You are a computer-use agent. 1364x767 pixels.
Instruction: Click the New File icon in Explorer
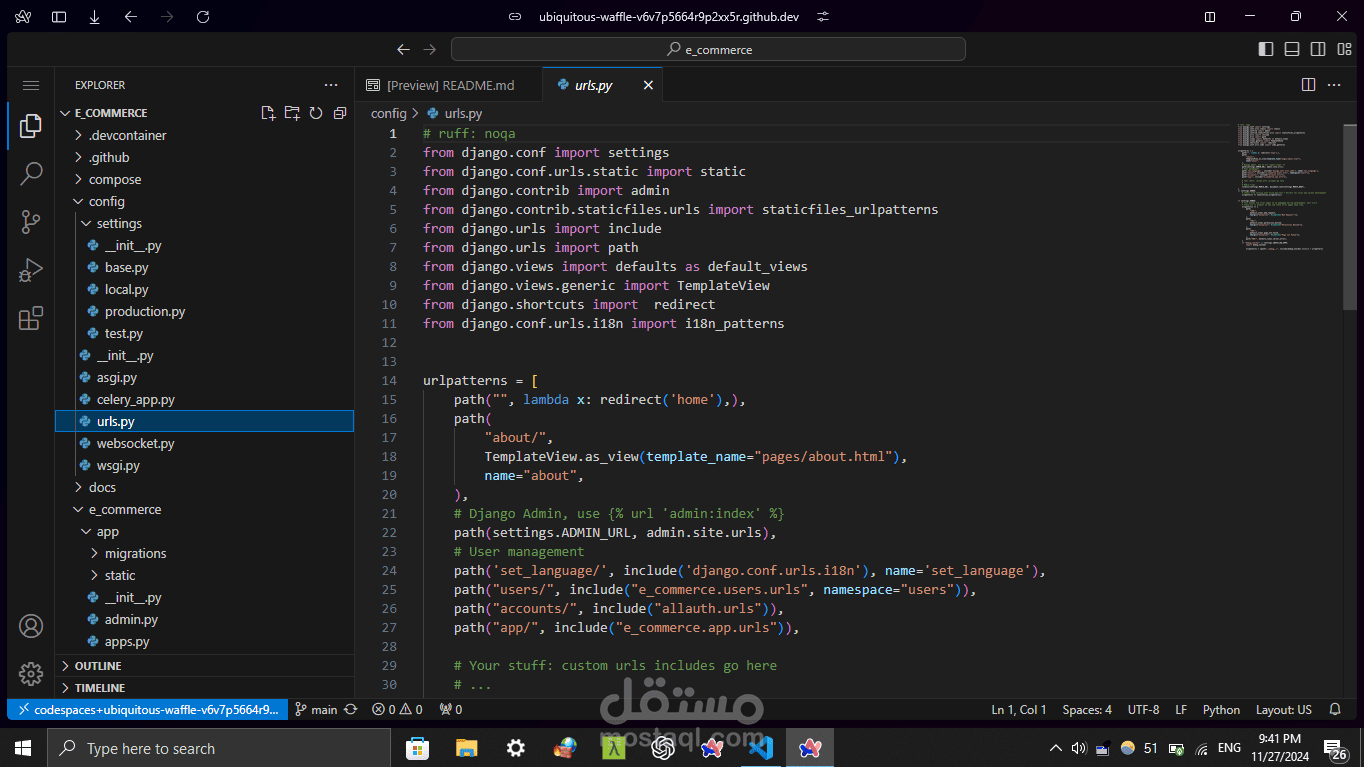268,113
